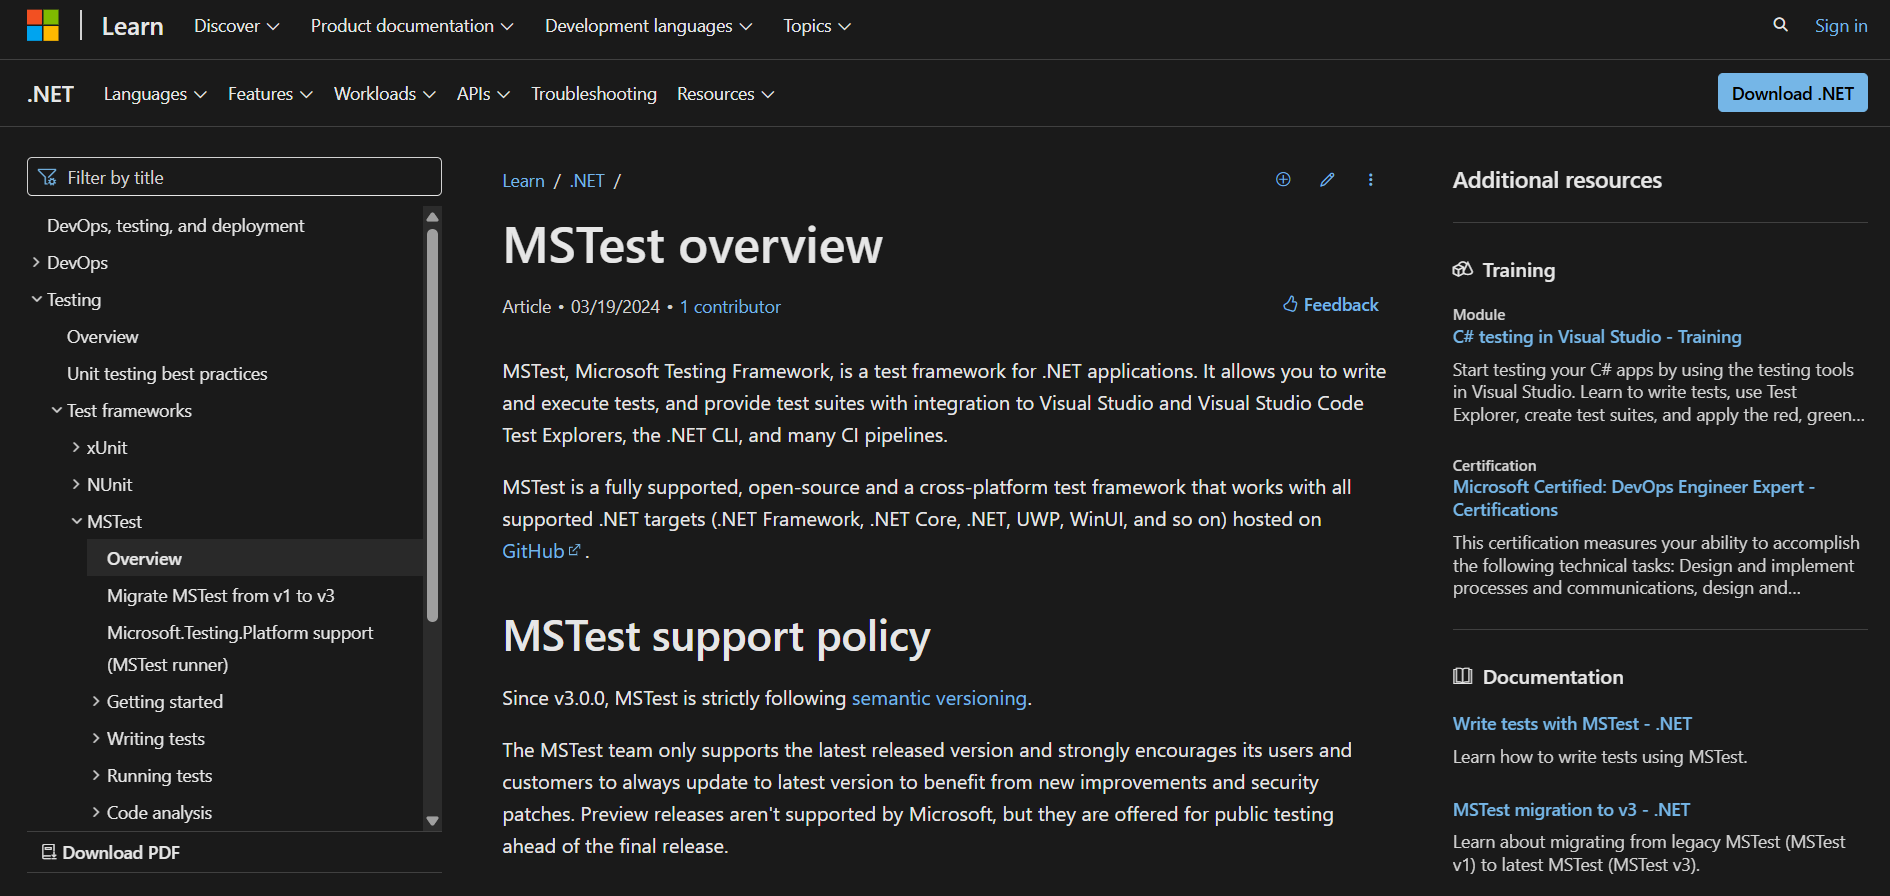Click the Download PDF button

click(x=110, y=853)
